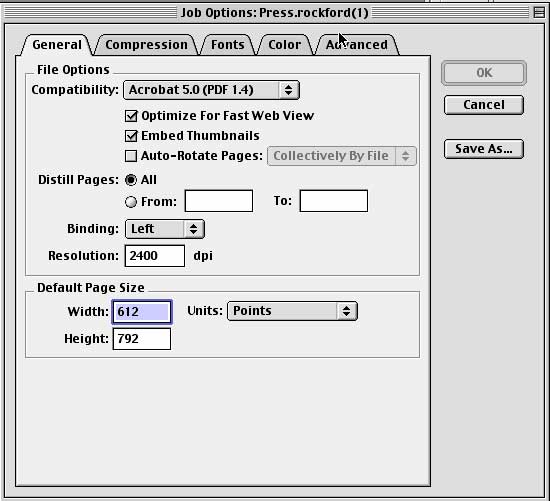
Task: Switch to the Fonts tab
Action: coord(228,45)
